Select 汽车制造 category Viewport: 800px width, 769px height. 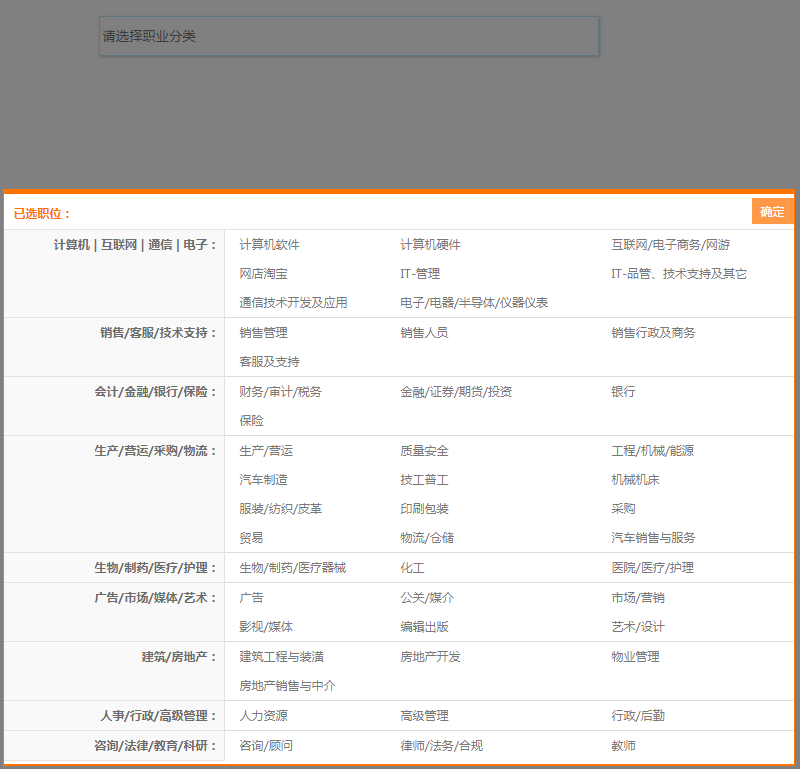pos(263,480)
